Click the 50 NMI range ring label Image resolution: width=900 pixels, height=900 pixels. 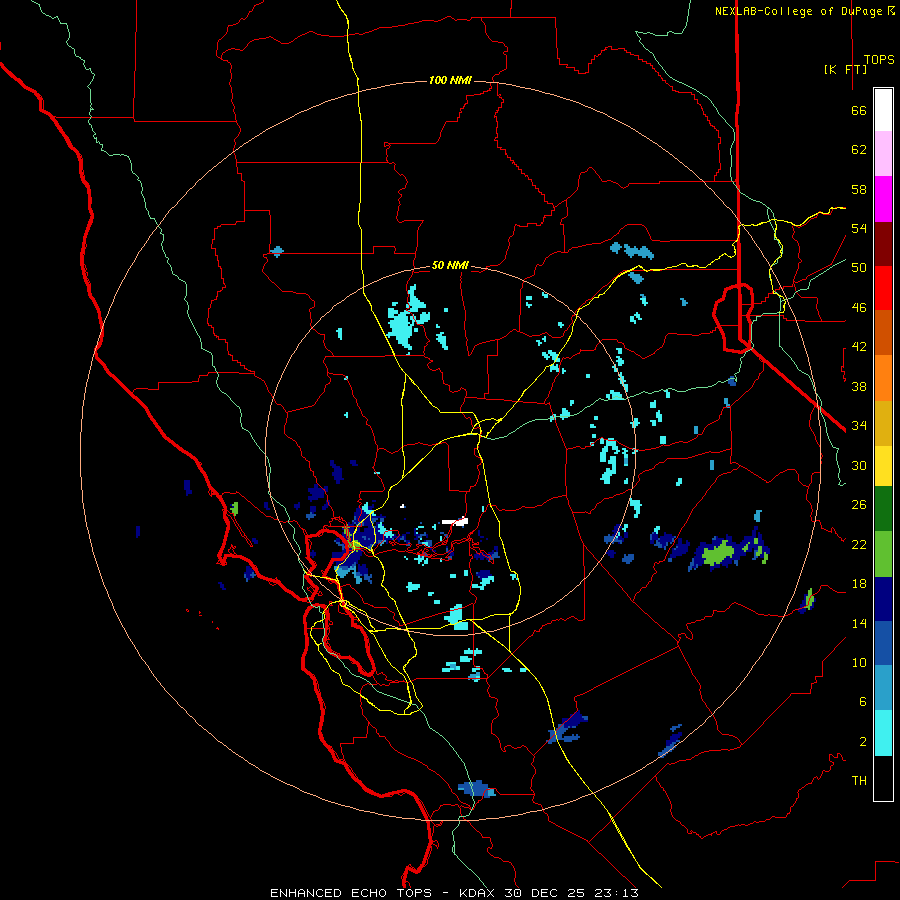[450, 265]
